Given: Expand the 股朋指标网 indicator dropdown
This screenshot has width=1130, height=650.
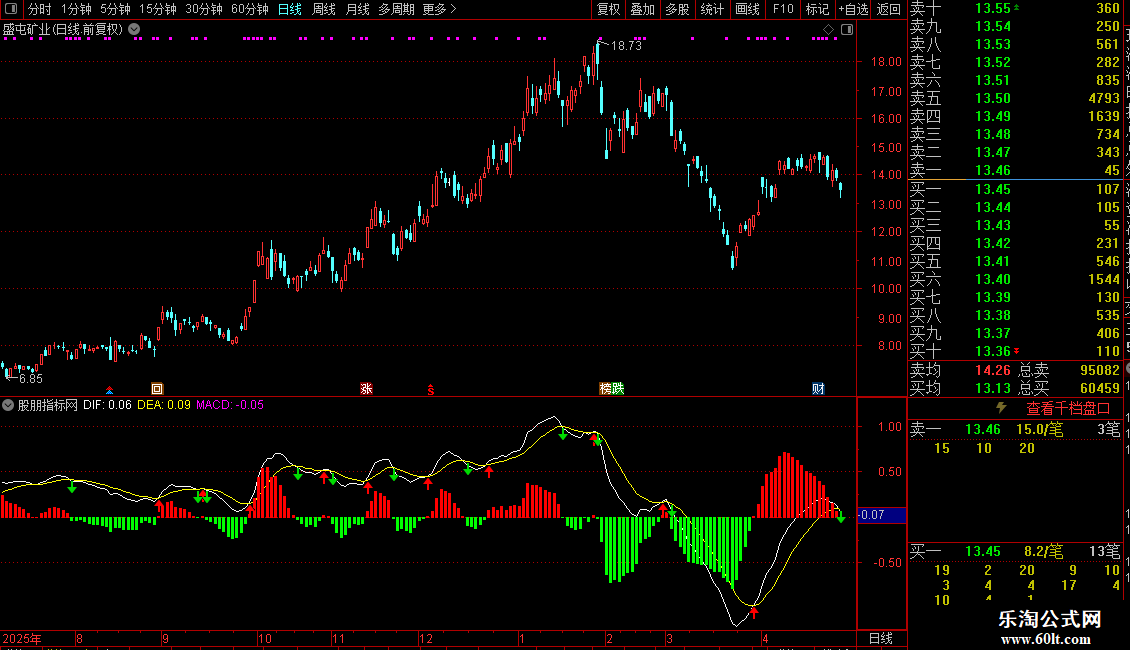Looking at the screenshot, I should (8, 405).
